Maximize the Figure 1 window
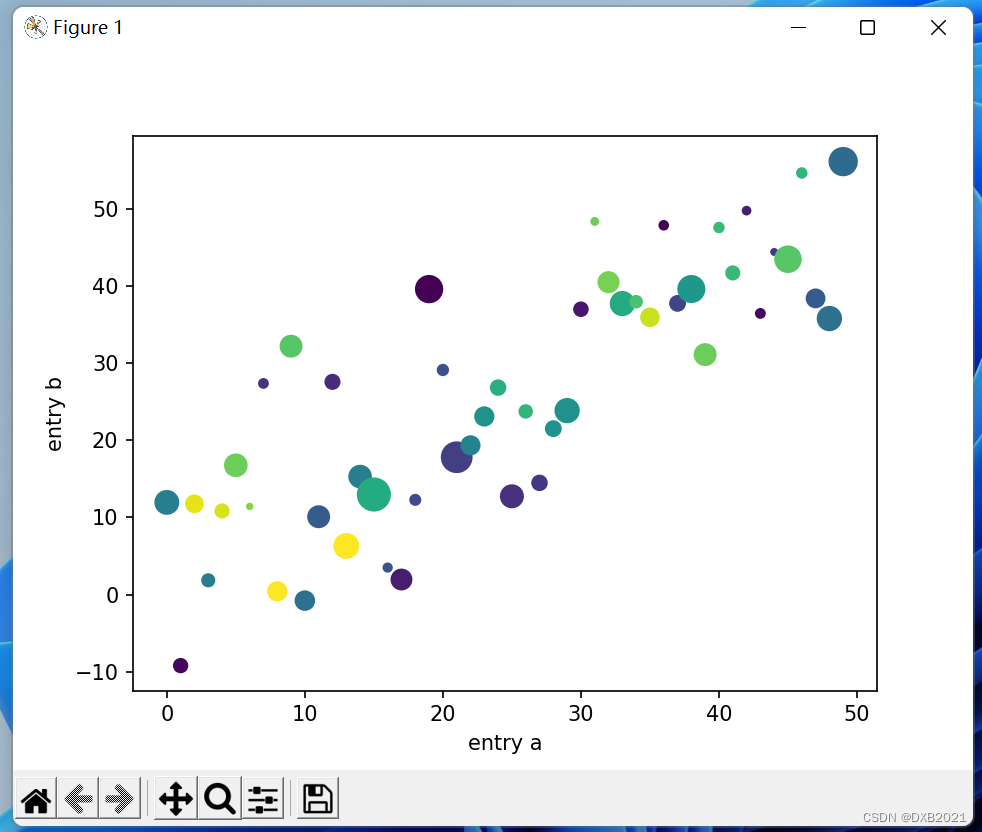Screen dimensions: 982x832 (x=866, y=27)
